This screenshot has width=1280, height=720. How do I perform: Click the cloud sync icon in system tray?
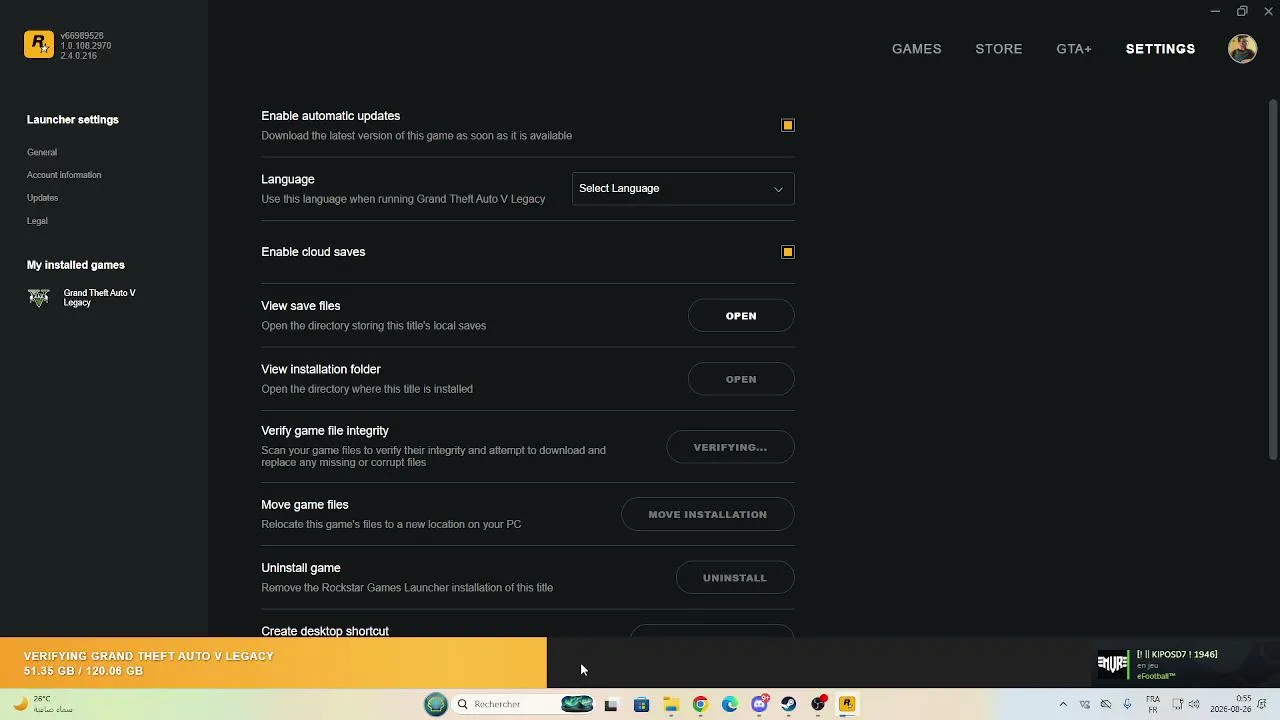[x=1106, y=704]
